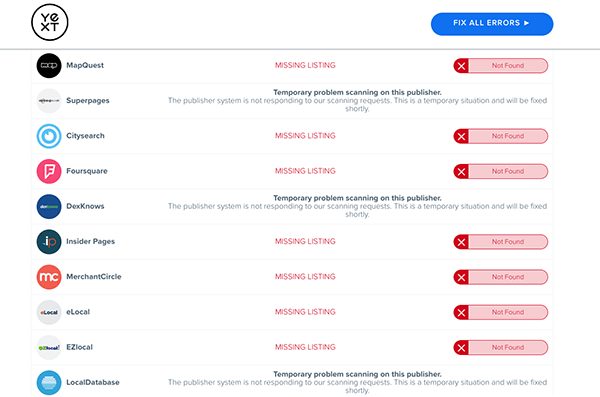Select the EZlocal publisher icon
This screenshot has width=600, height=397.
pyautogui.click(x=49, y=347)
